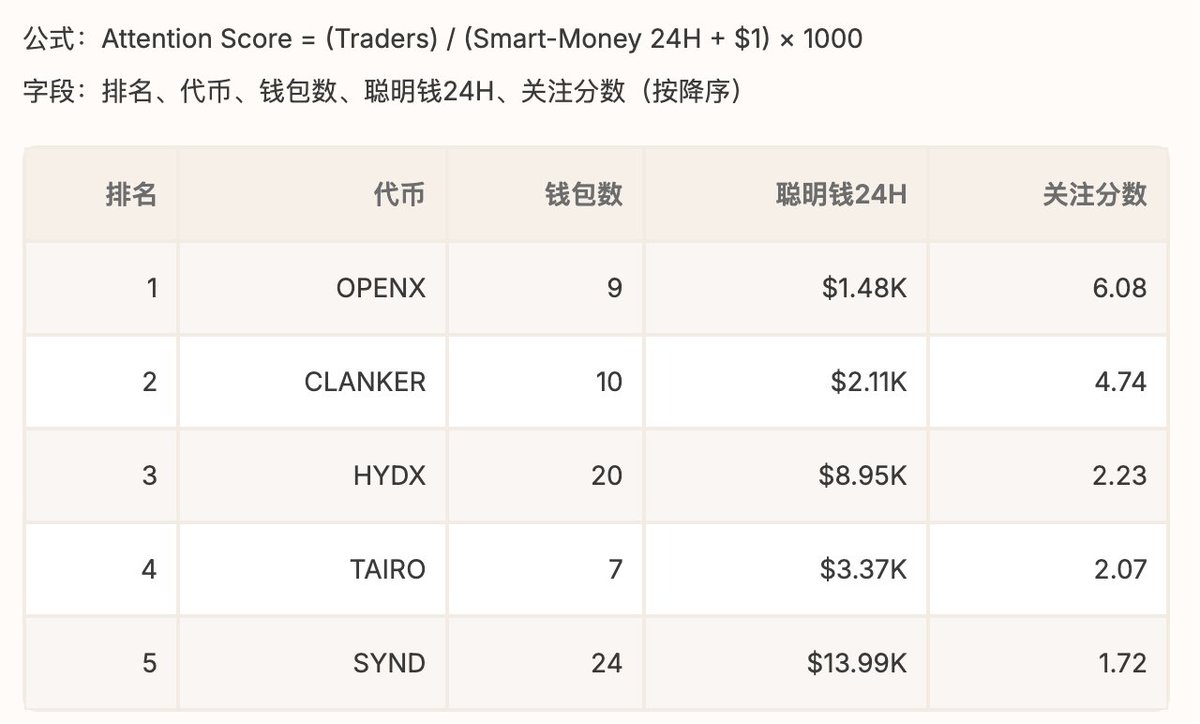
Task: Select the TAIRO token cell
Action: click(x=387, y=570)
